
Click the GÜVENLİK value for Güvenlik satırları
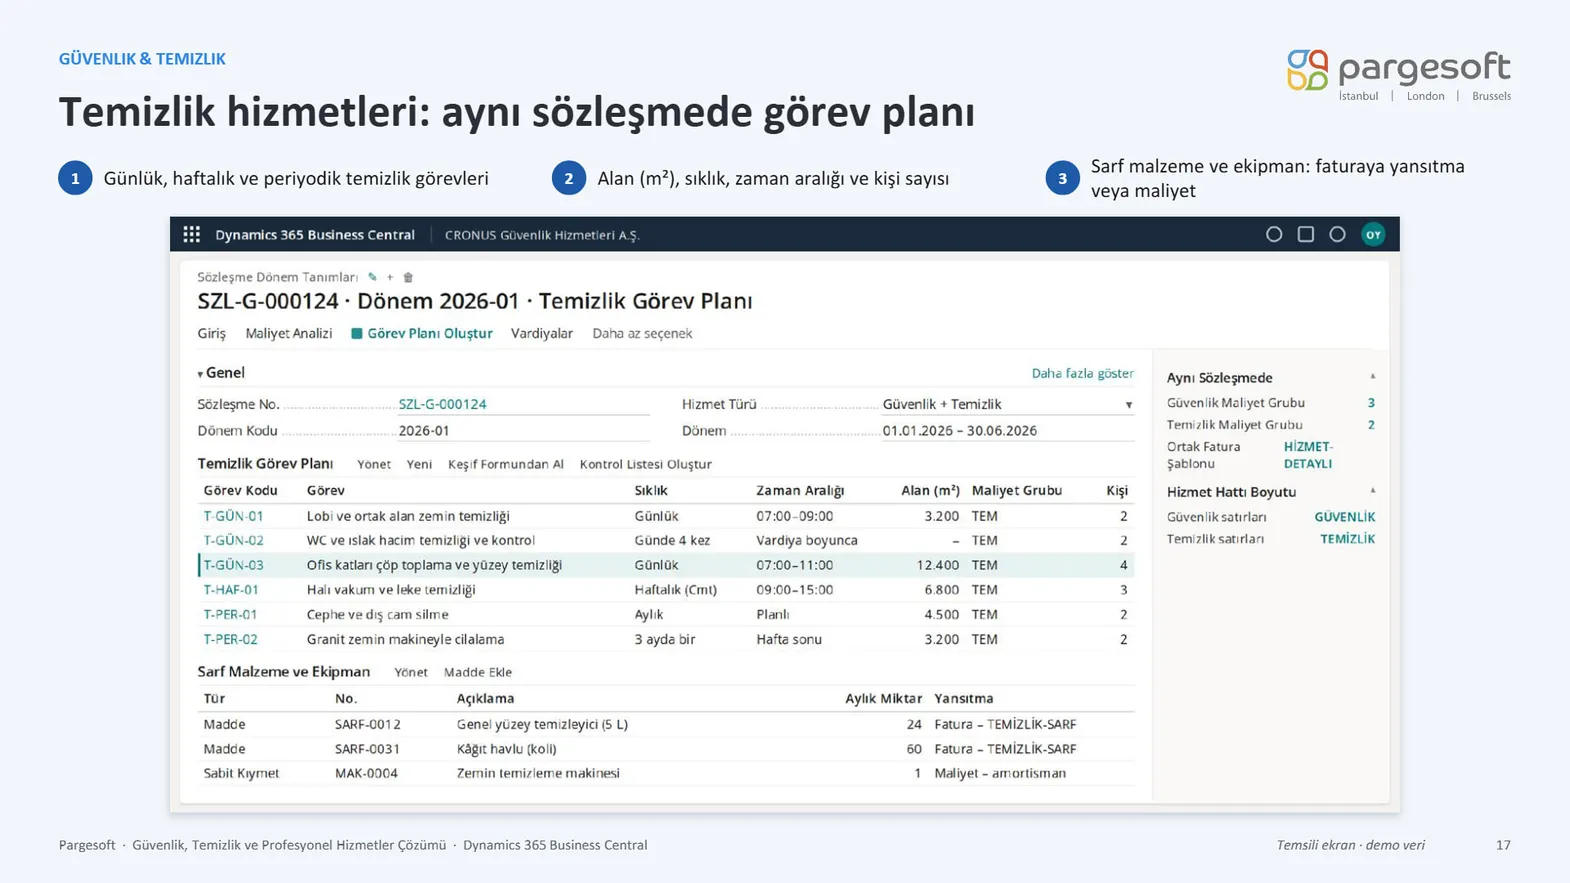(1344, 517)
